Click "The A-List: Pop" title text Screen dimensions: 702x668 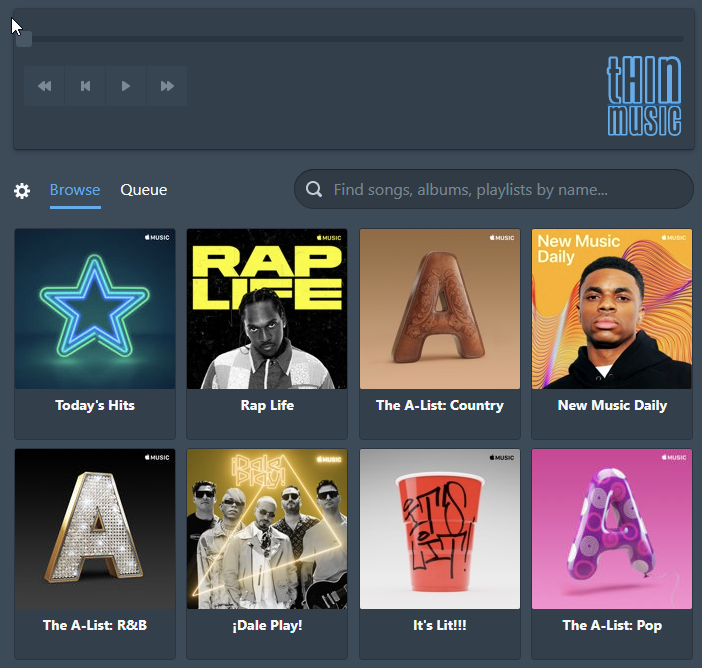(x=612, y=625)
